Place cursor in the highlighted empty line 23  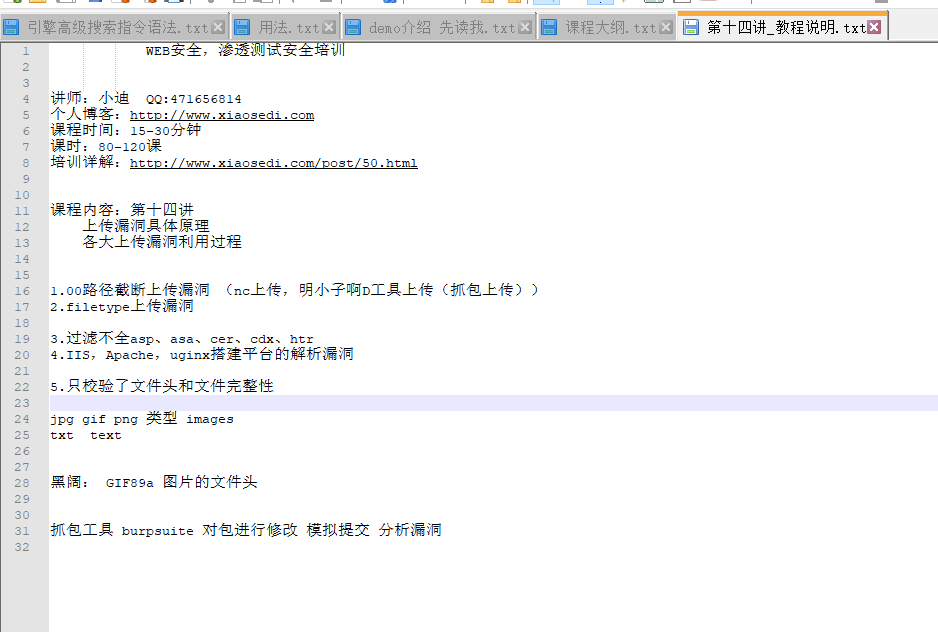[300, 402]
